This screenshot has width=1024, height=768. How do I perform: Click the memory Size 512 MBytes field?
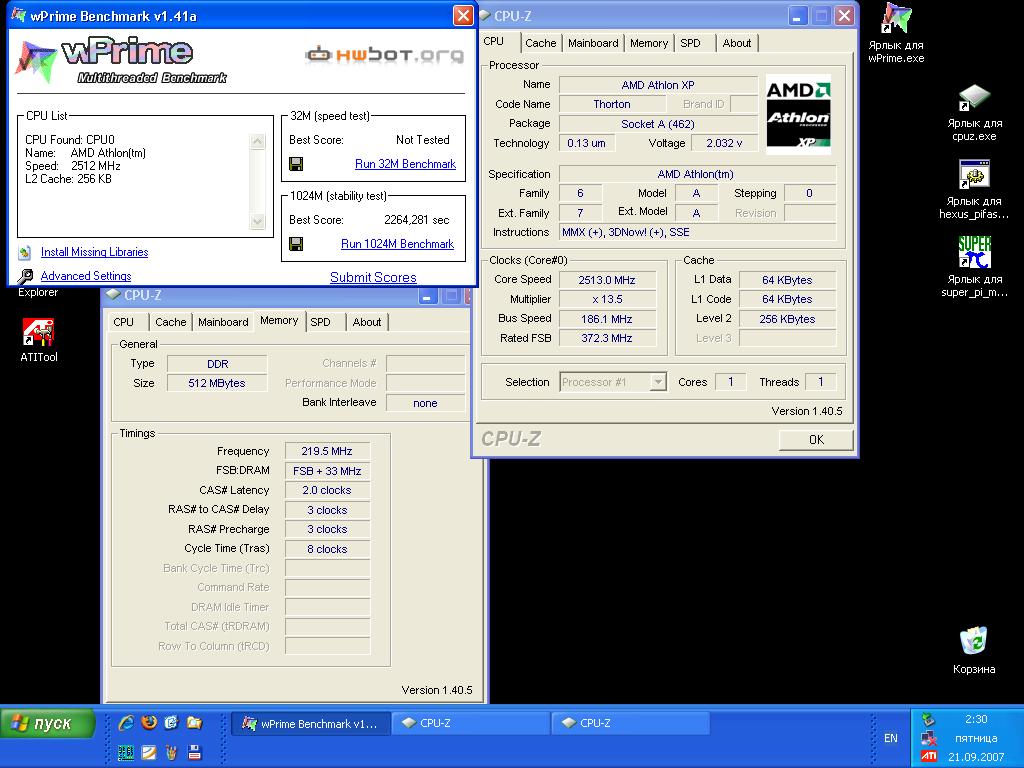pyautogui.click(x=217, y=383)
